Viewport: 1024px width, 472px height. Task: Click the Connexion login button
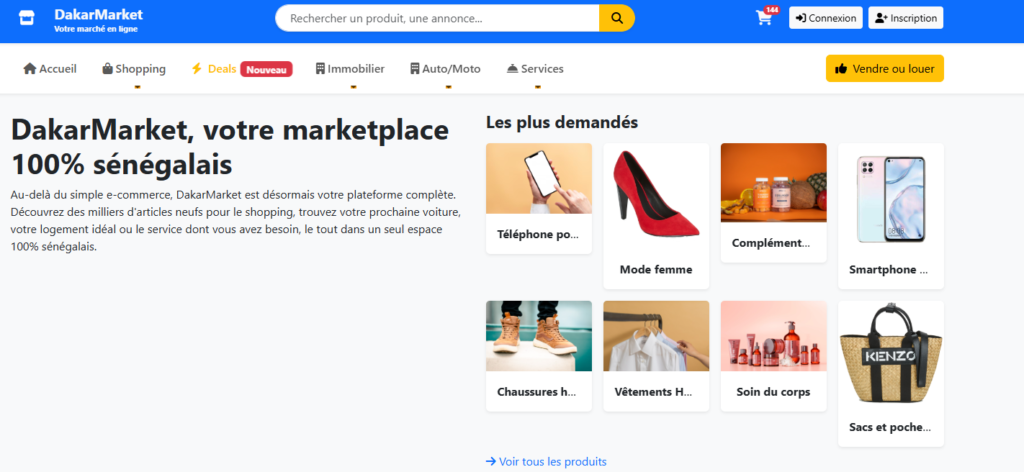tap(825, 18)
